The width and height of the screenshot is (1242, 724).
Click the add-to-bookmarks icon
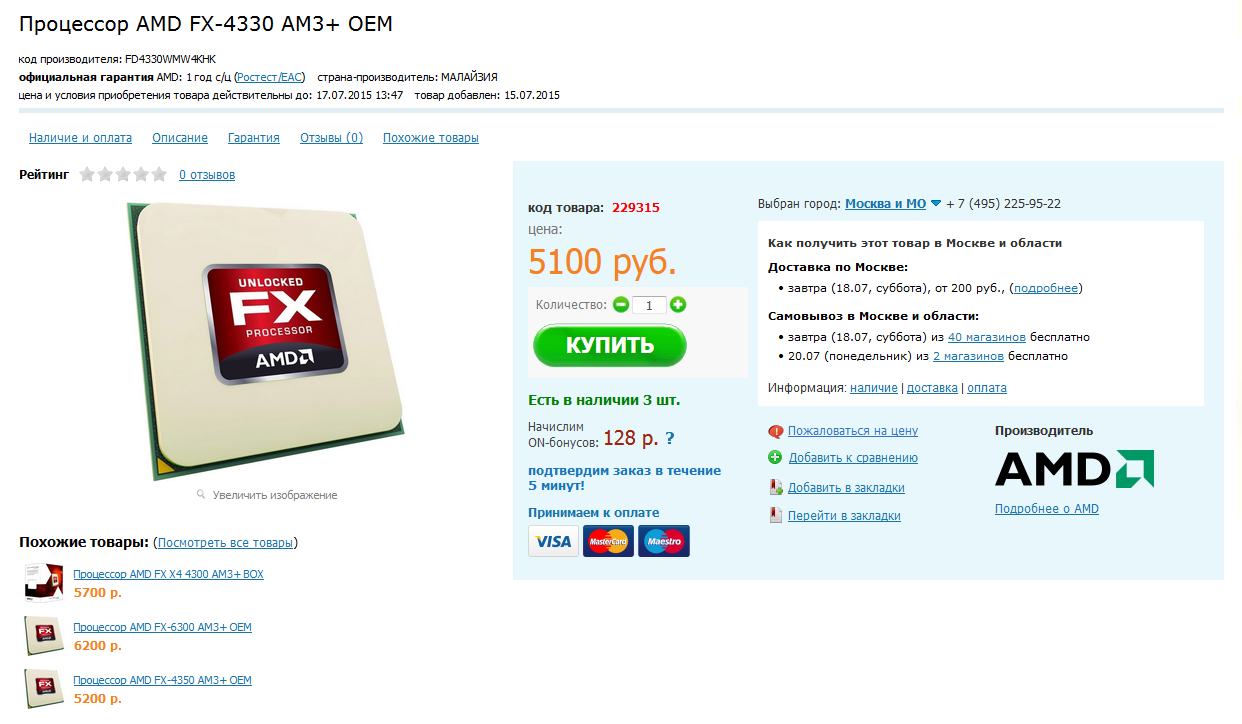point(775,488)
